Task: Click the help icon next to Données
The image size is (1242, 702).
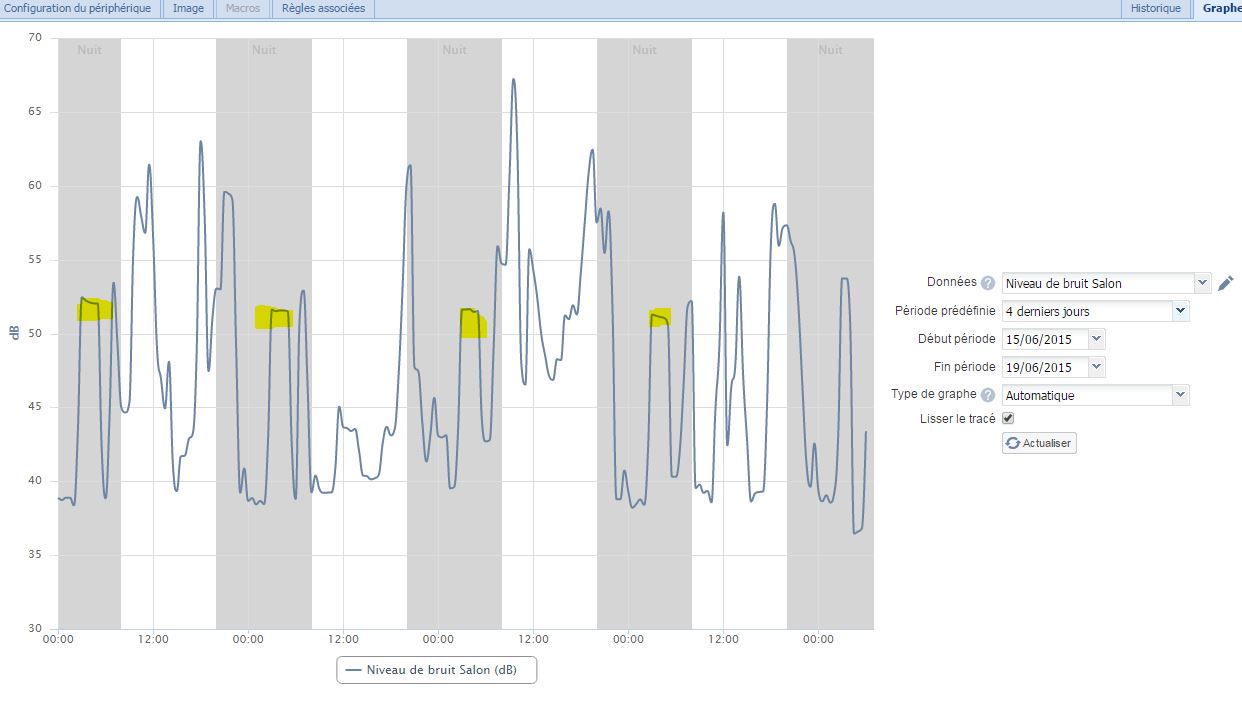Action: tap(987, 283)
